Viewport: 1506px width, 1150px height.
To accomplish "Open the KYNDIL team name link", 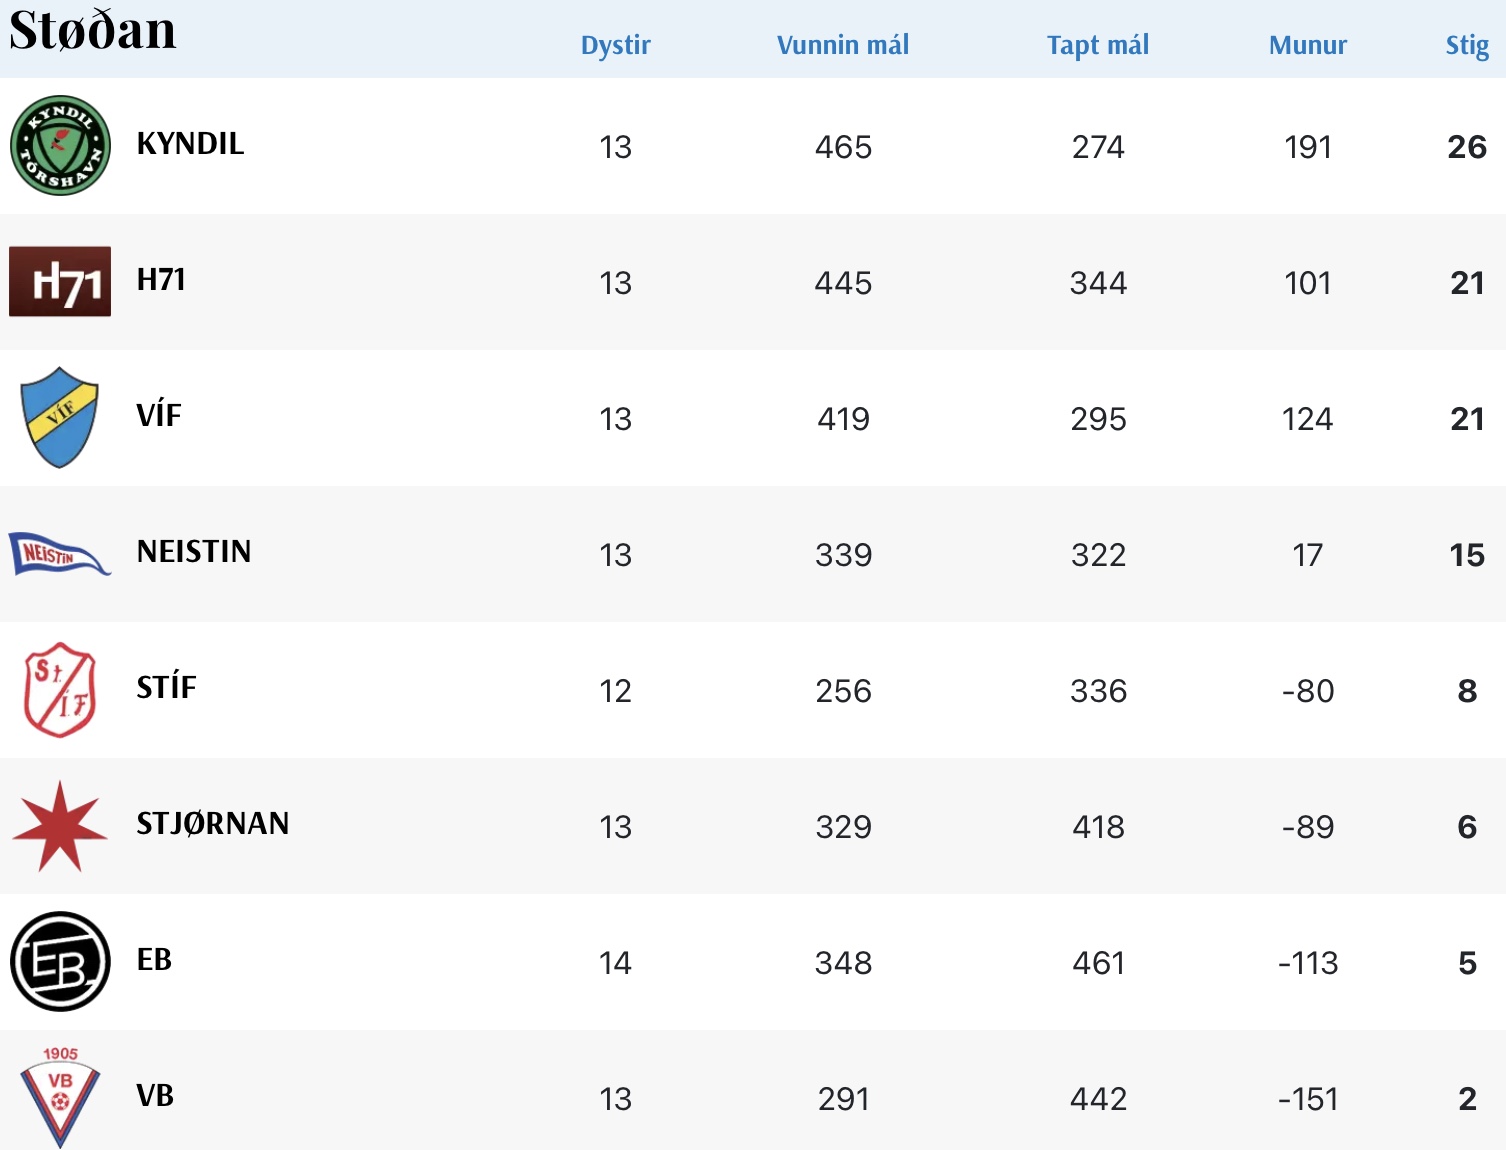I will coord(190,144).
